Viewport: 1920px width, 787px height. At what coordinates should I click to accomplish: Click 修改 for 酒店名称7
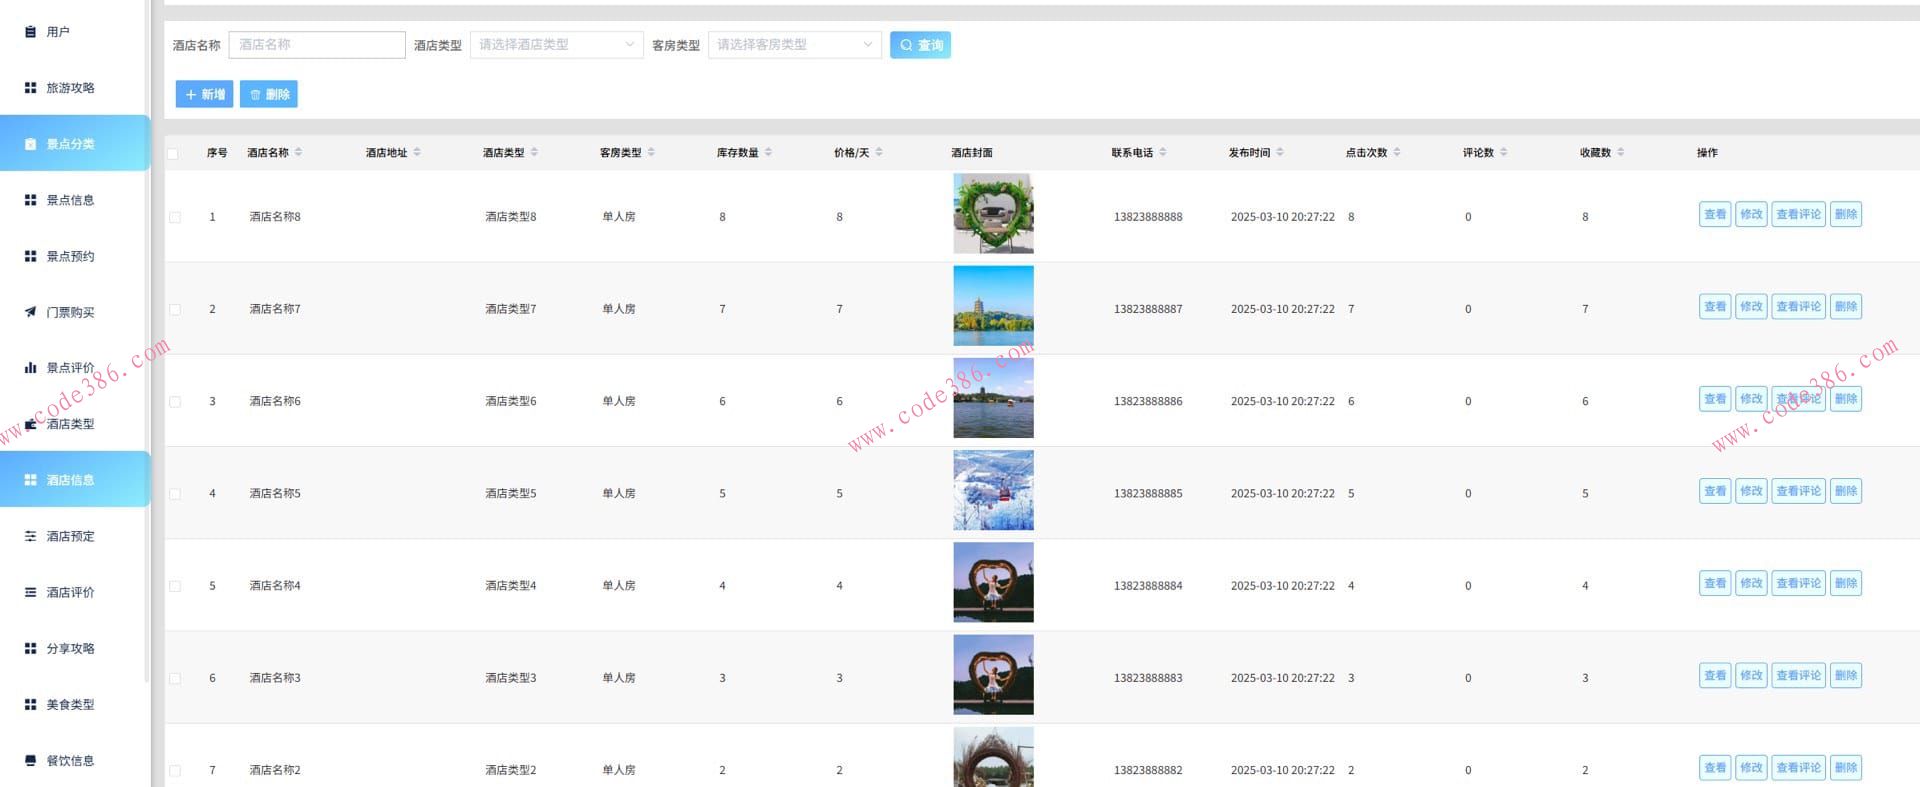[1751, 307]
